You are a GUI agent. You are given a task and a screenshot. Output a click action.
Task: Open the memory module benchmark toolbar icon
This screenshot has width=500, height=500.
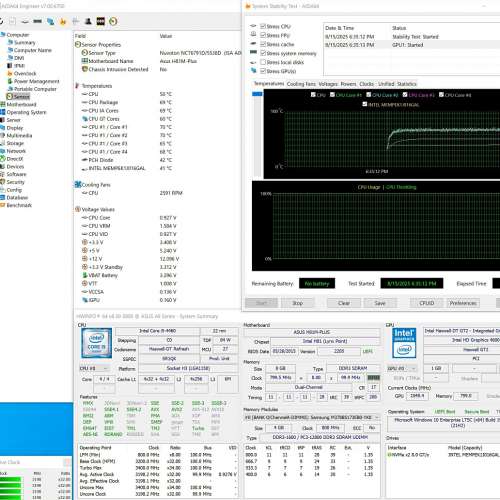tap(38, 22)
